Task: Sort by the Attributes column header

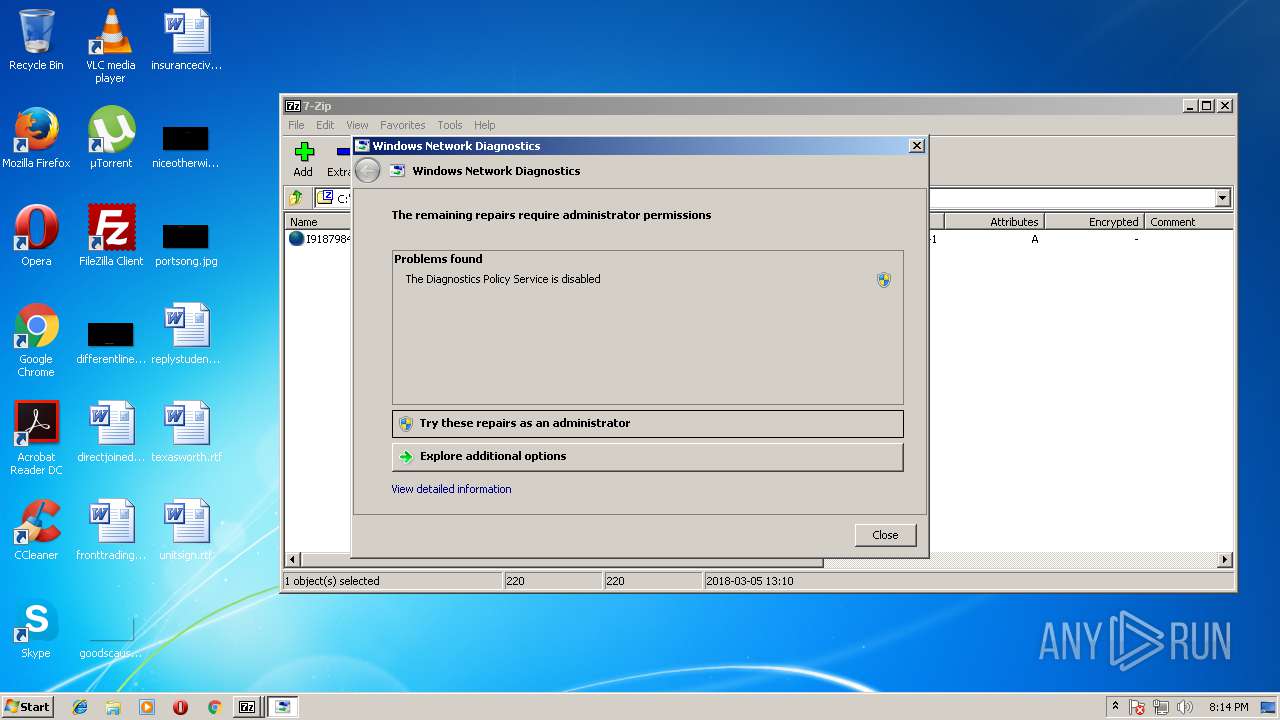Action: pyautogui.click(x=994, y=222)
